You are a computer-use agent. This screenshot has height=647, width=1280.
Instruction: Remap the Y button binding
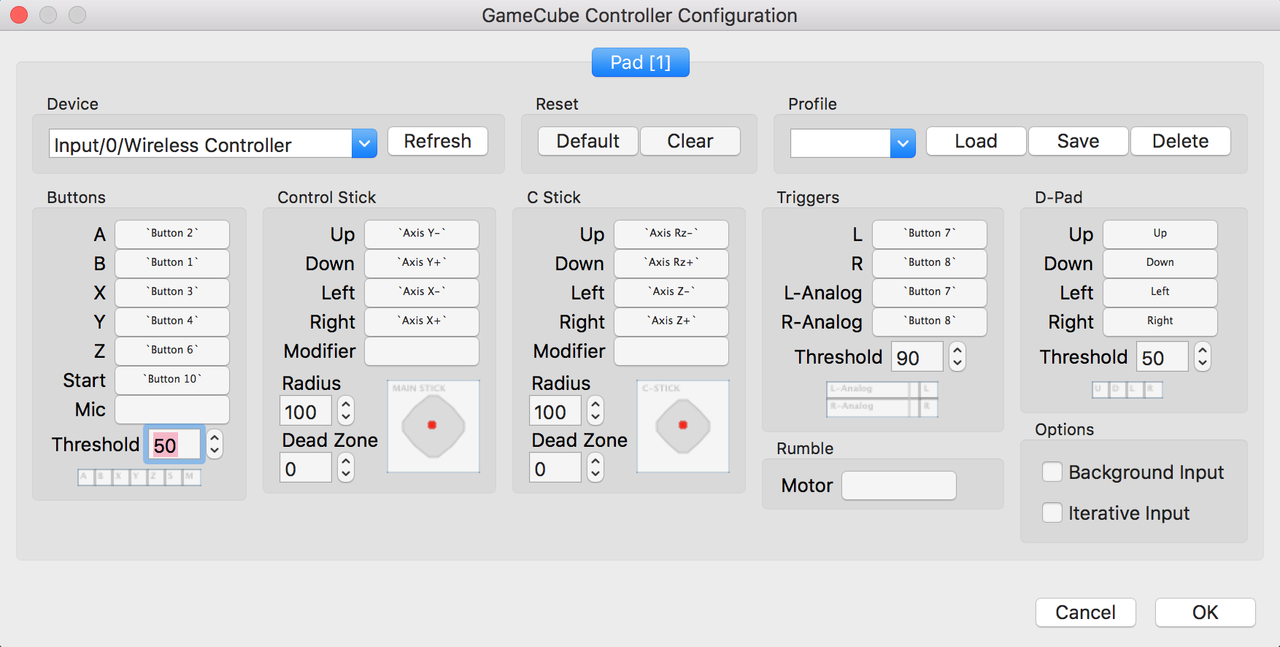[172, 322]
